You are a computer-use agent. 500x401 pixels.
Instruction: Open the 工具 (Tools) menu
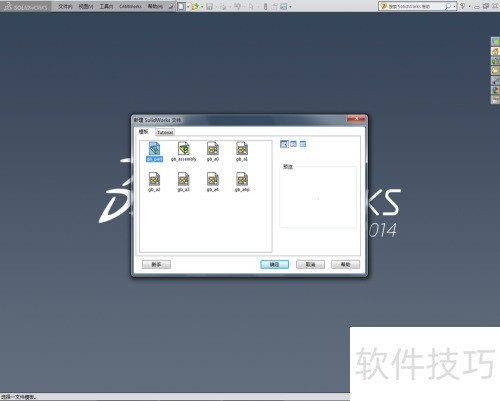[x=106, y=6]
